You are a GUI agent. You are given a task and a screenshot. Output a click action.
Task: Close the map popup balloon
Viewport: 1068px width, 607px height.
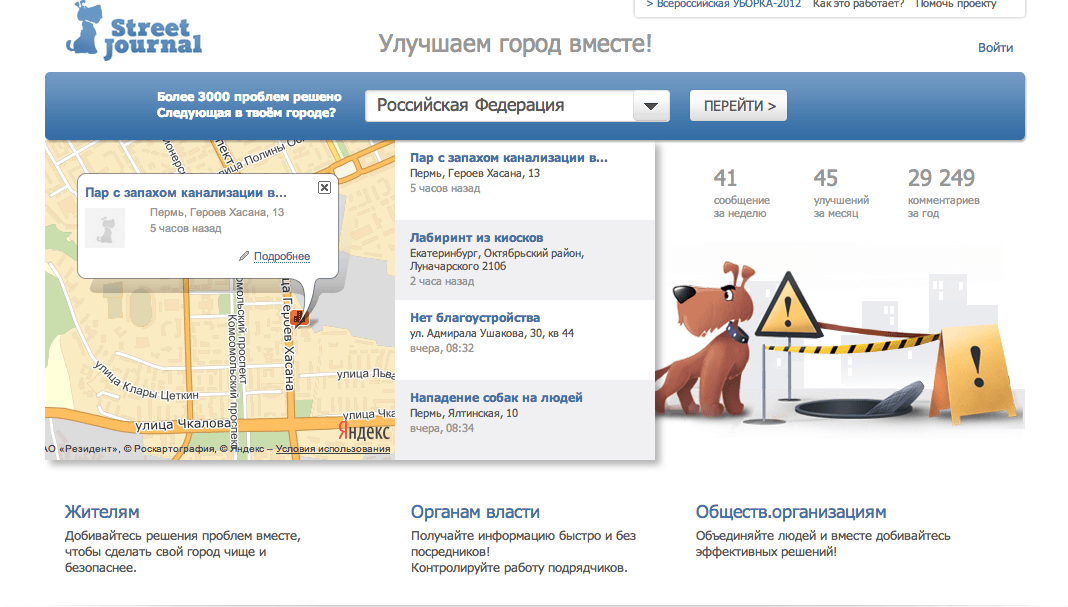[324, 188]
